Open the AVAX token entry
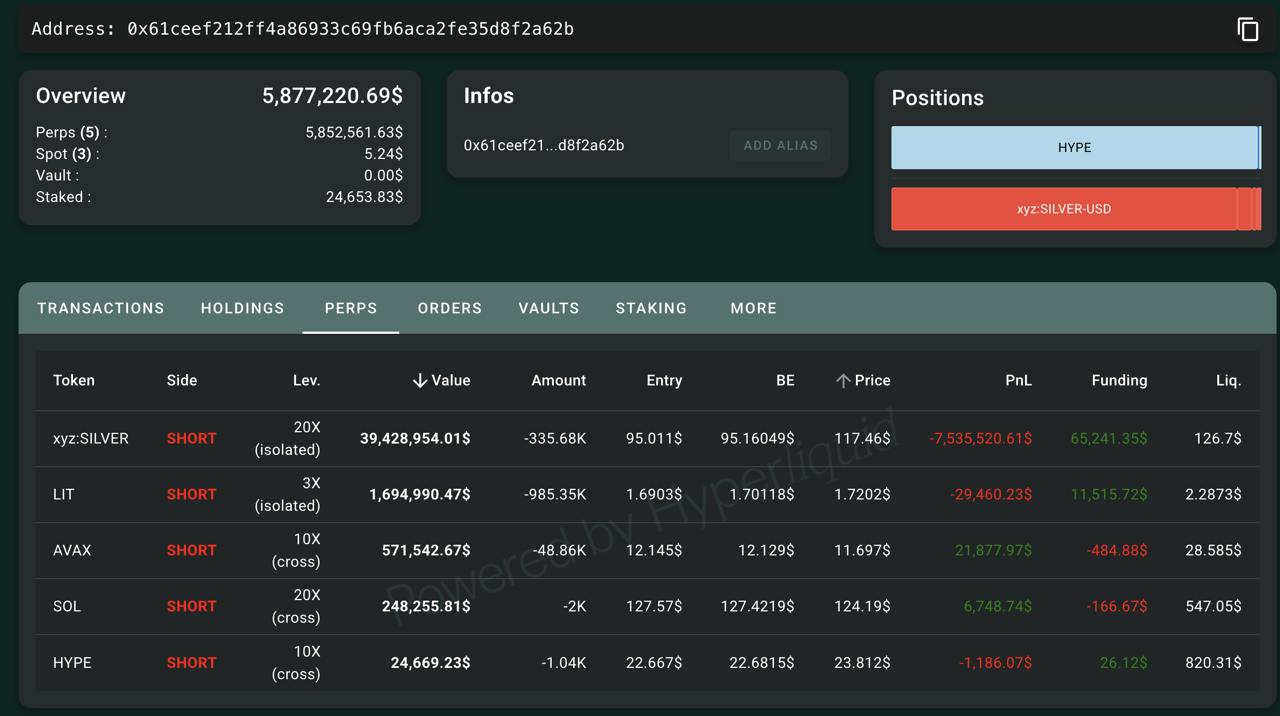This screenshot has width=1280, height=716. click(72, 550)
